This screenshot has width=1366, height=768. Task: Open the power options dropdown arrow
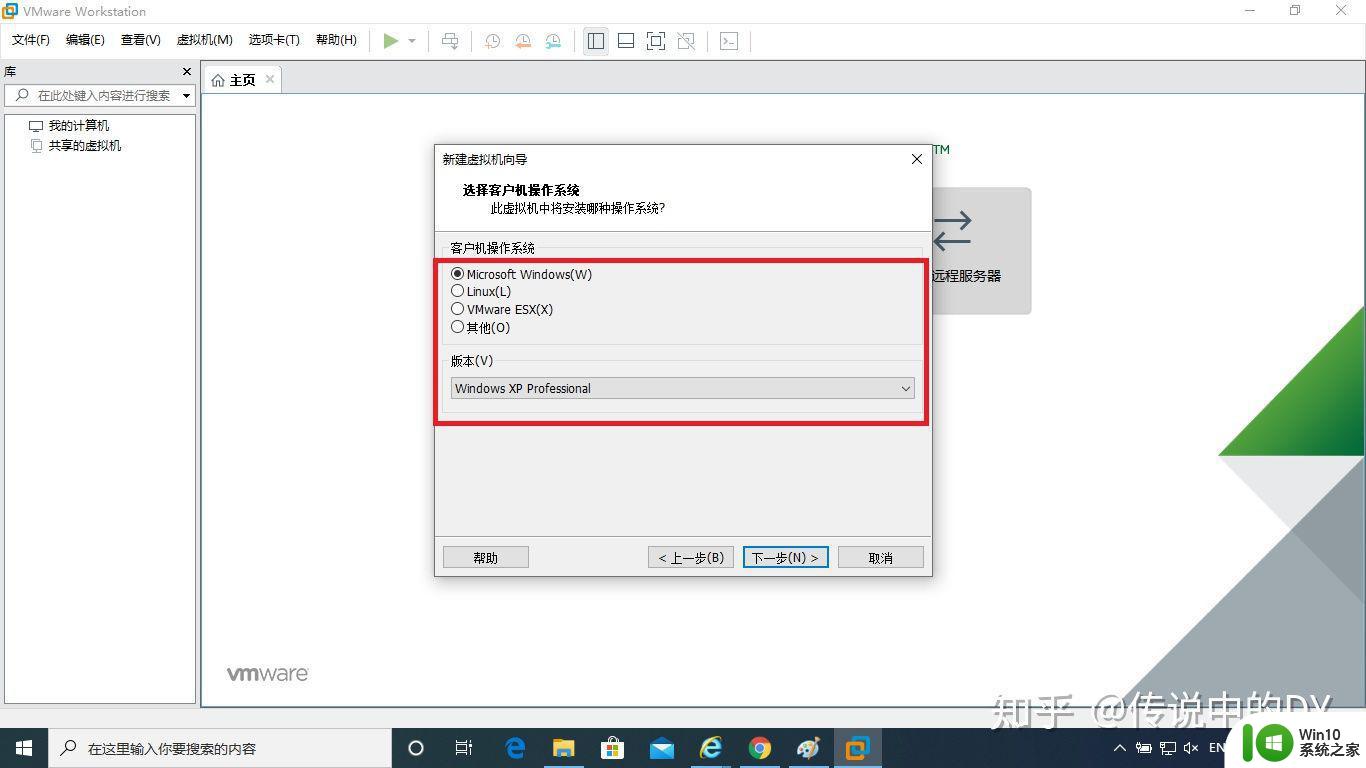tap(412, 41)
